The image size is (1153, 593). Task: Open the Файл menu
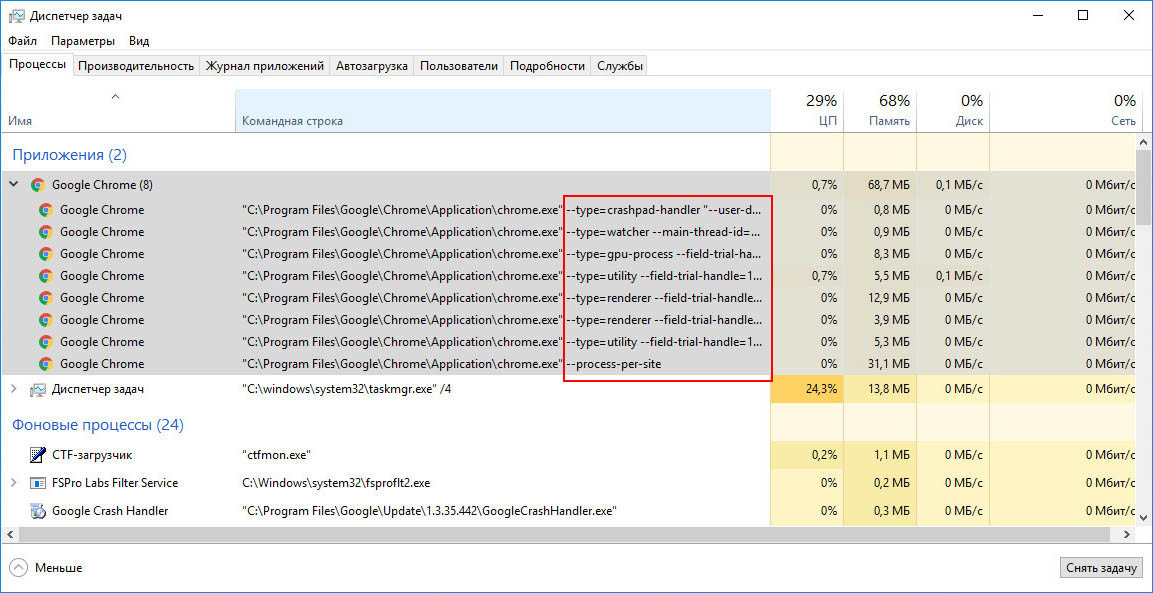click(x=23, y=41)
